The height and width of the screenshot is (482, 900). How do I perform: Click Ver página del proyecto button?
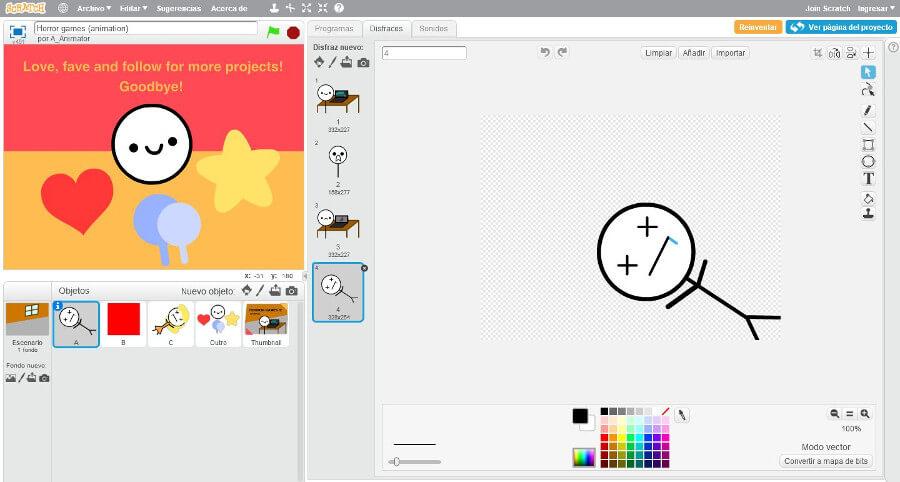(841, 27)
